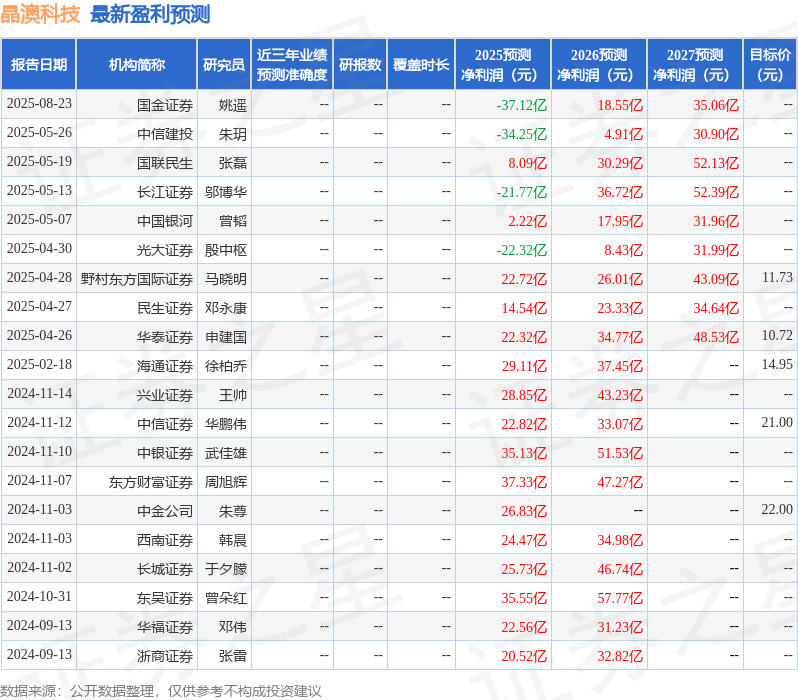Click the 20.52亿 profit value
798x700 pixels.
click(524, 657)
